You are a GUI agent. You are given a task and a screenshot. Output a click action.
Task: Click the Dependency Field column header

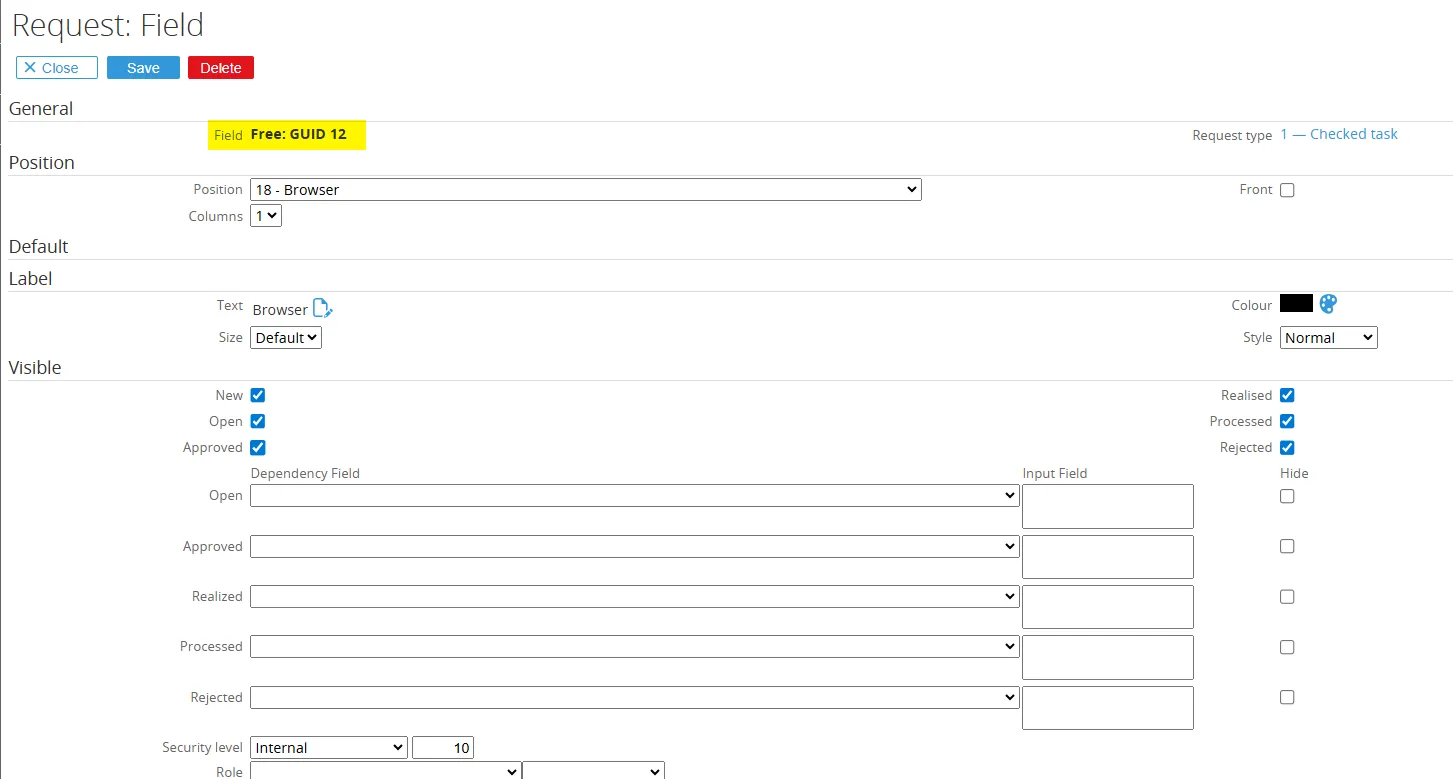coord(305,473)
